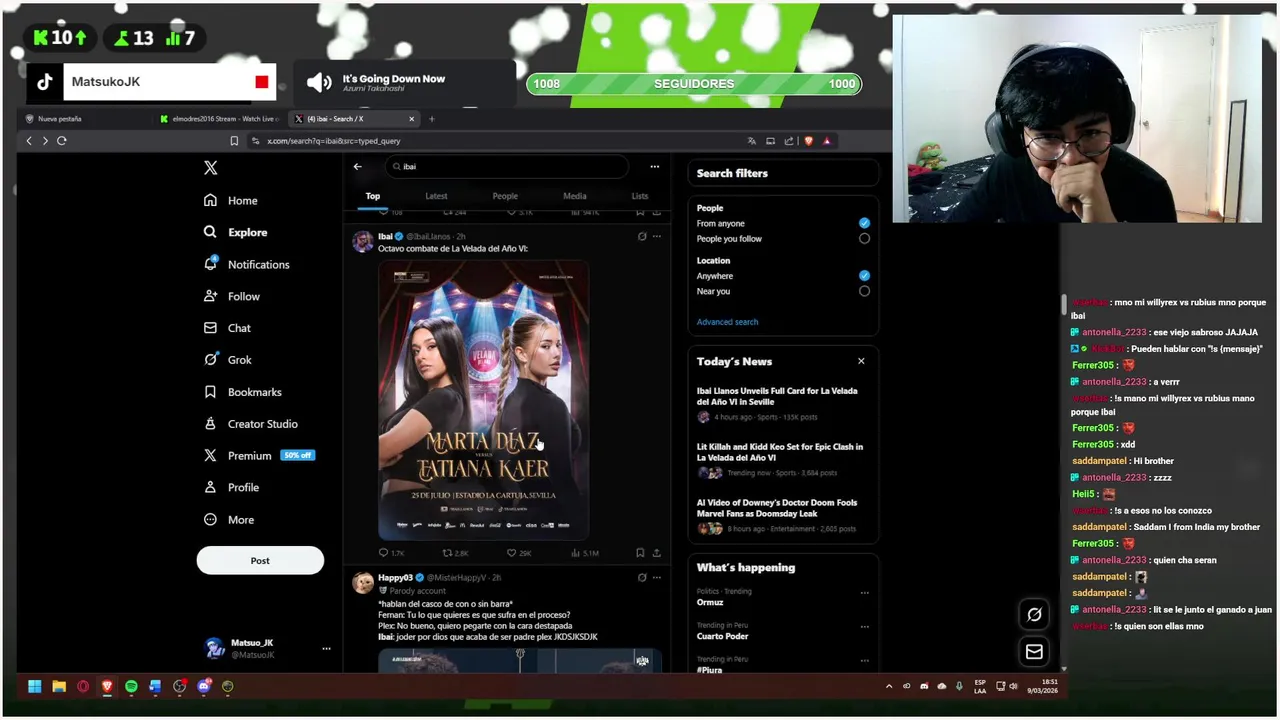Reload the page in browser

coord(61,141)
